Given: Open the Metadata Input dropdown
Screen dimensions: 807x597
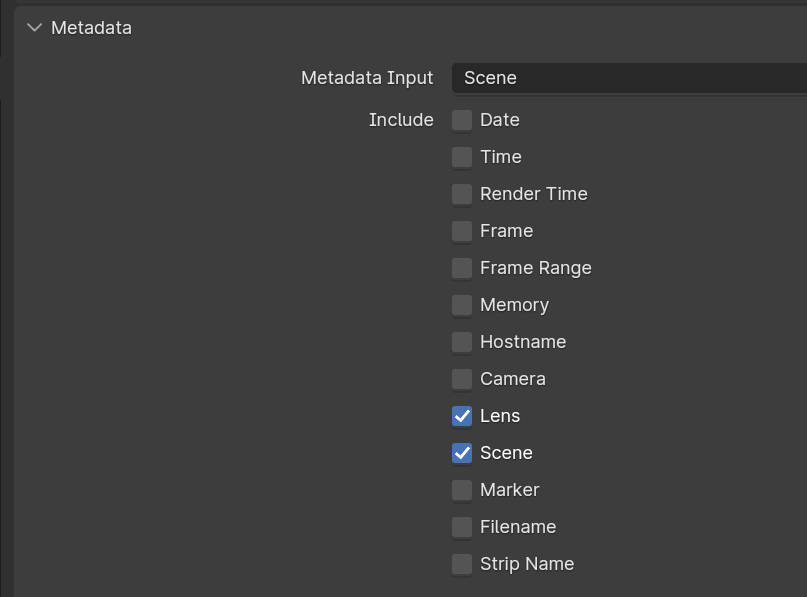Looking at the screenshot, I should click(629, 78).
